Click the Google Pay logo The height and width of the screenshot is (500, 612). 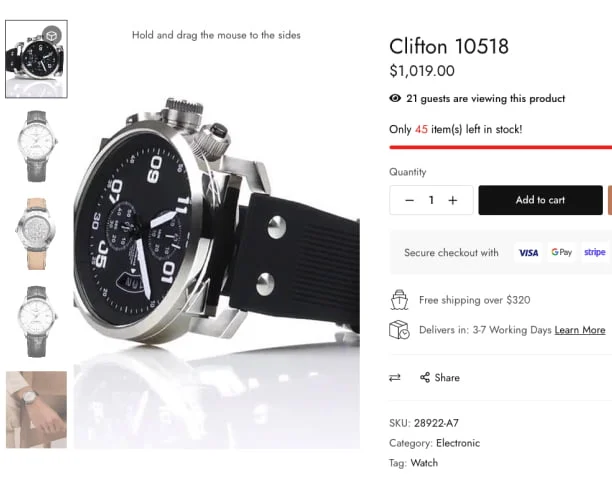561,252
